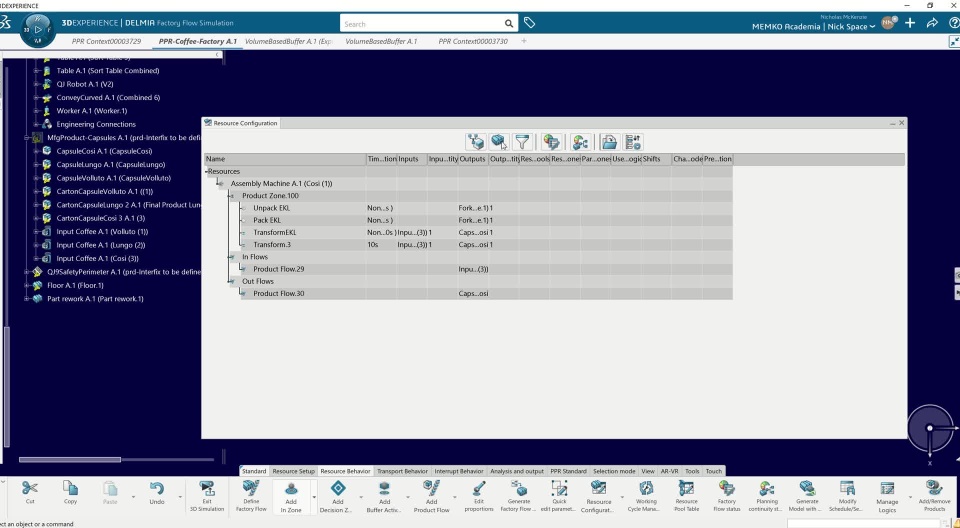The height and width of the screenshot is (528, 960).
Task: Switch to Analysis and output tab
Action: (517, 471)
